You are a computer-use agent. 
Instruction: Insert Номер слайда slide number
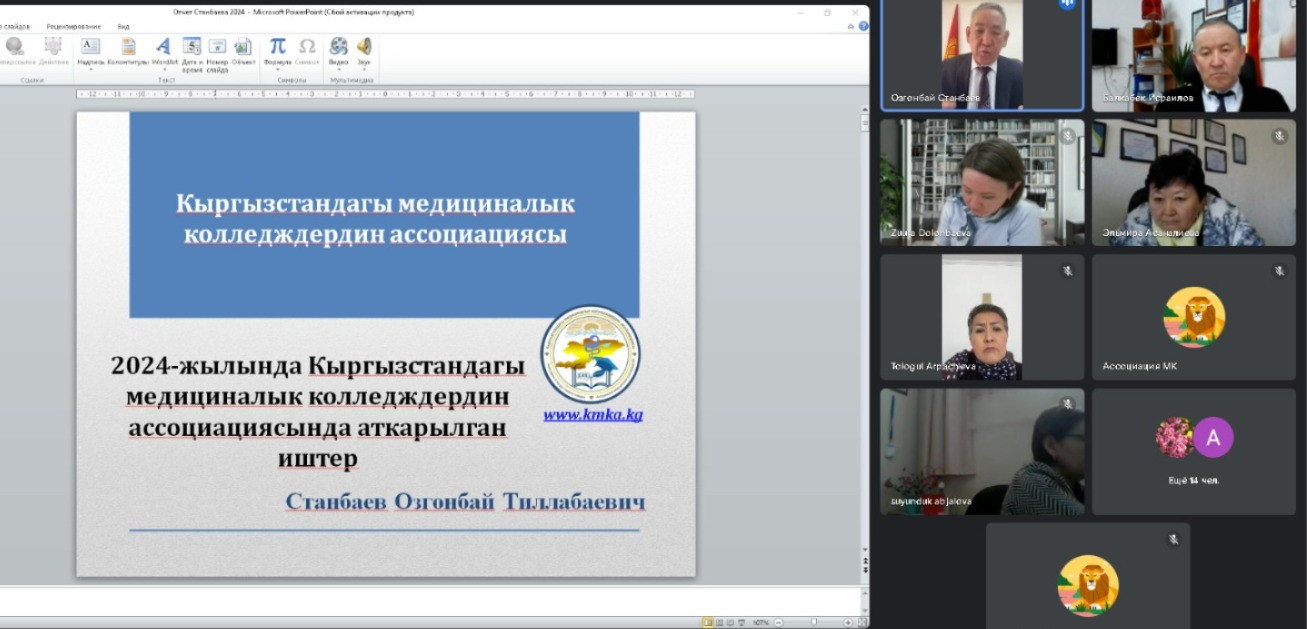click(217, 52)
